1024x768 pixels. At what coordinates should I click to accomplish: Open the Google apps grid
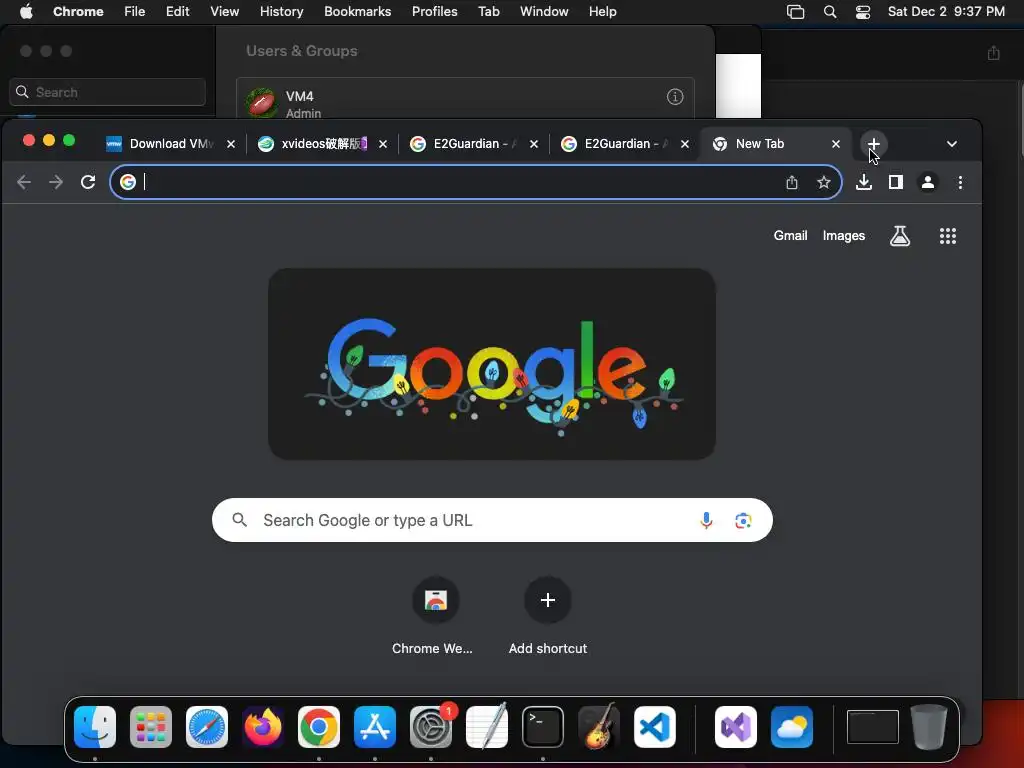(x=948, y=236)
